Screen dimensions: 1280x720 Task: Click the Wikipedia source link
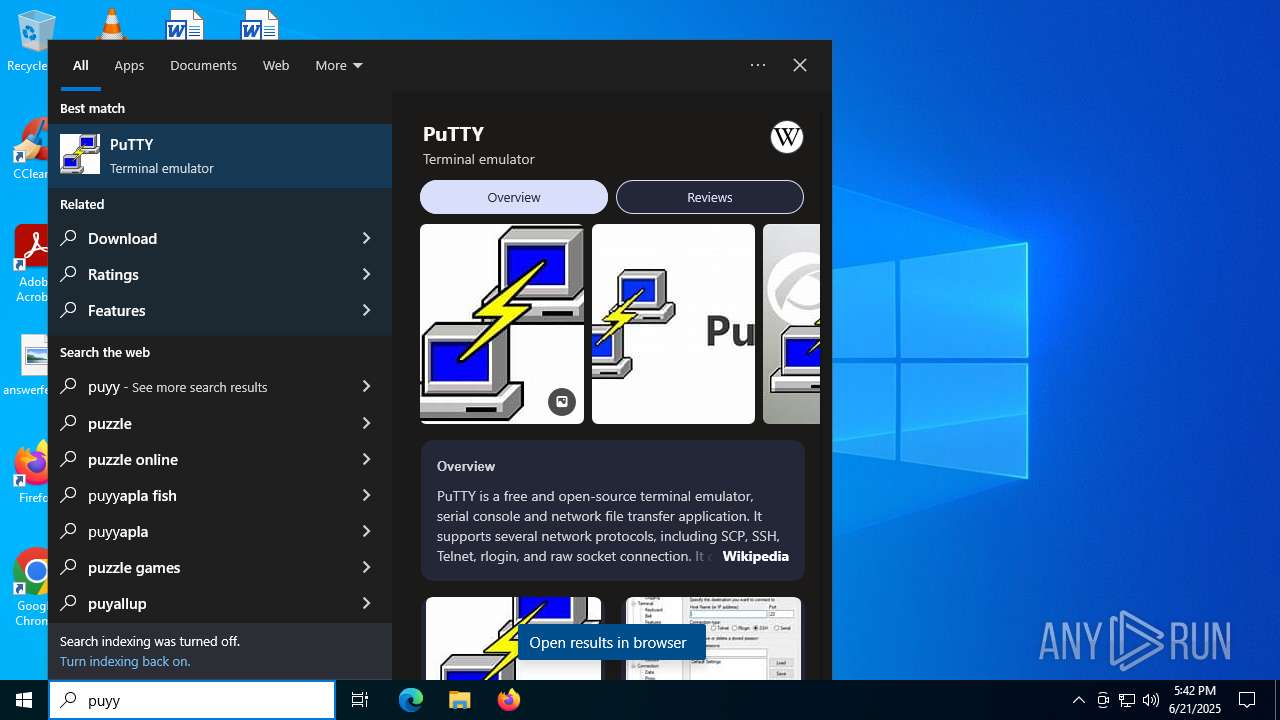pyautogui.click(x=755, y=556)
